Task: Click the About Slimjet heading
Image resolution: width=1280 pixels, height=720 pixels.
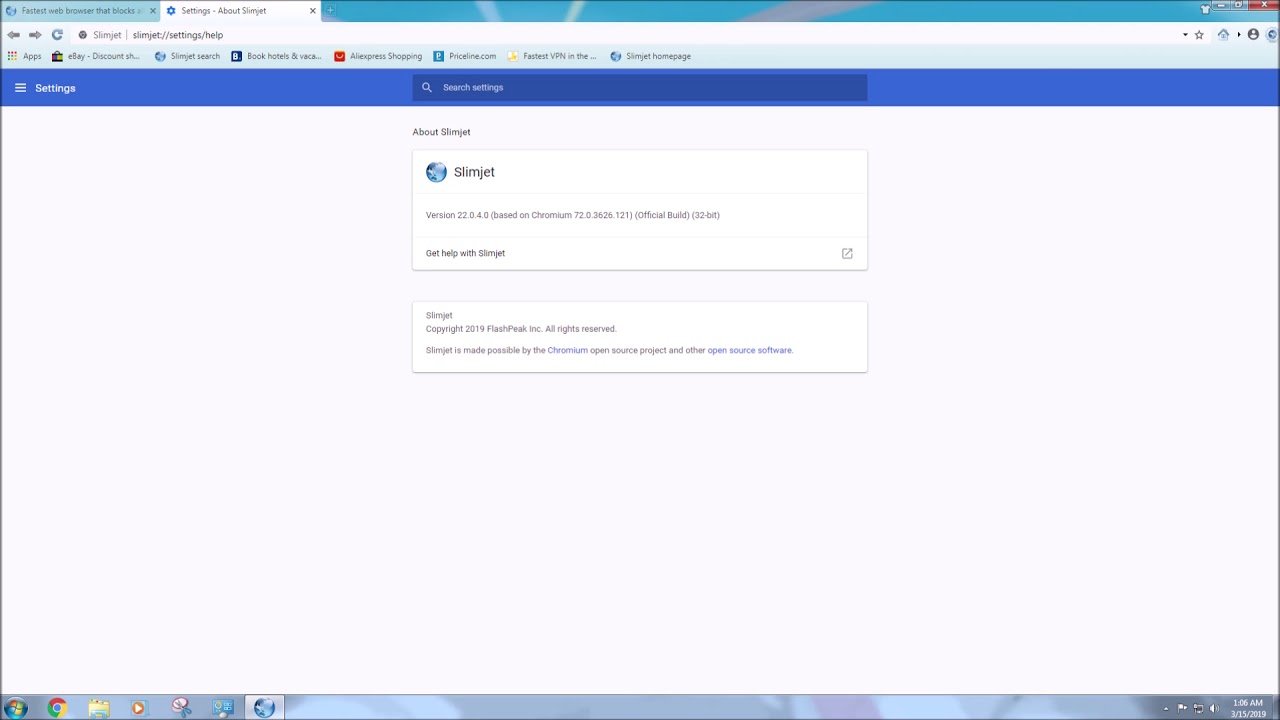Action: pyautogui.click(x=441, y=132)
